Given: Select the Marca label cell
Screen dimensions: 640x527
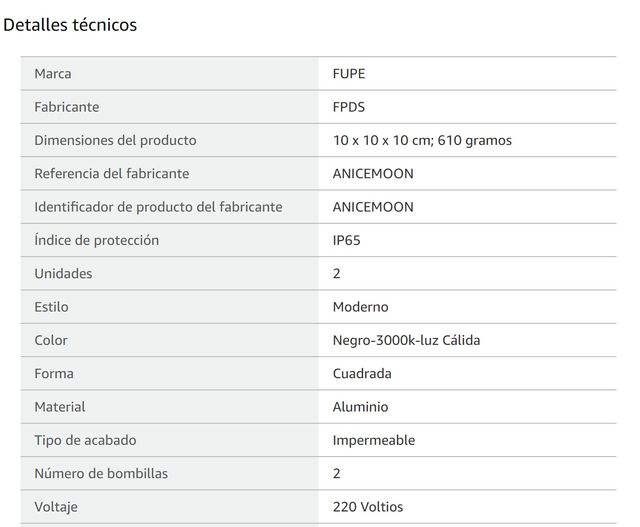Looking at the screenshot, I should [x=169, y=74].
